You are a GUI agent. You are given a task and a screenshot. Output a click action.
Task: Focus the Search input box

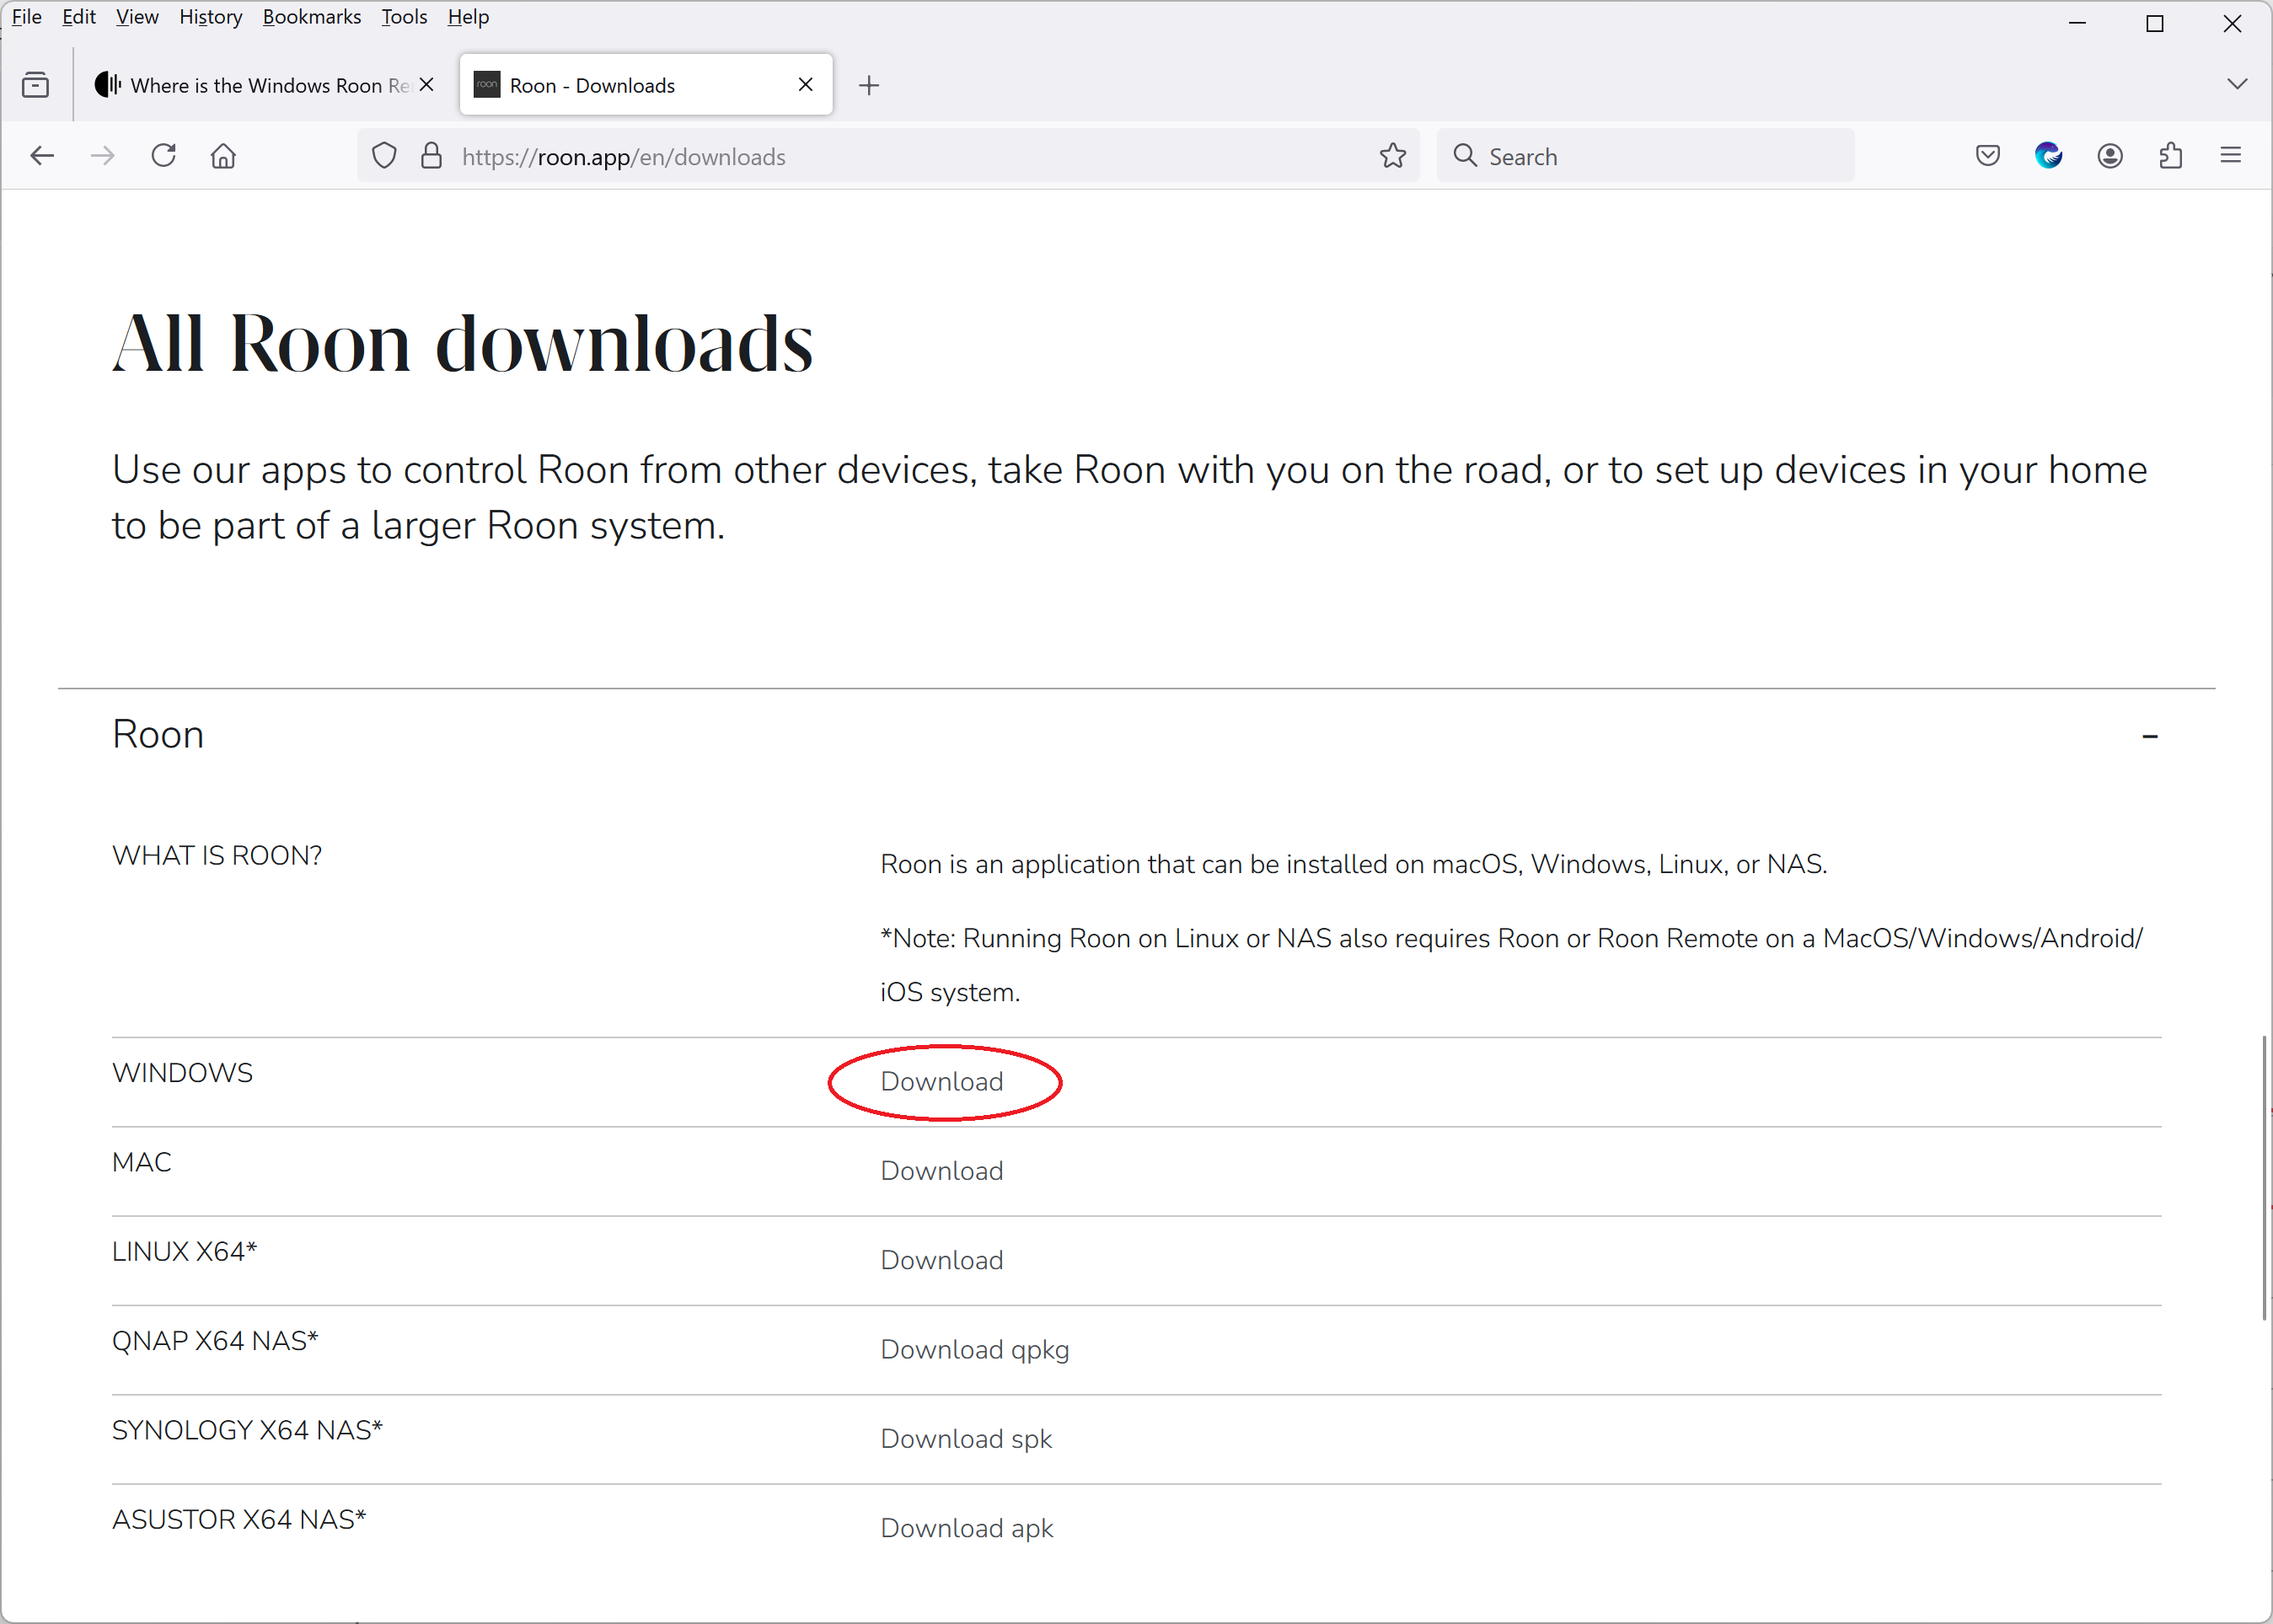click(1660, 156)
